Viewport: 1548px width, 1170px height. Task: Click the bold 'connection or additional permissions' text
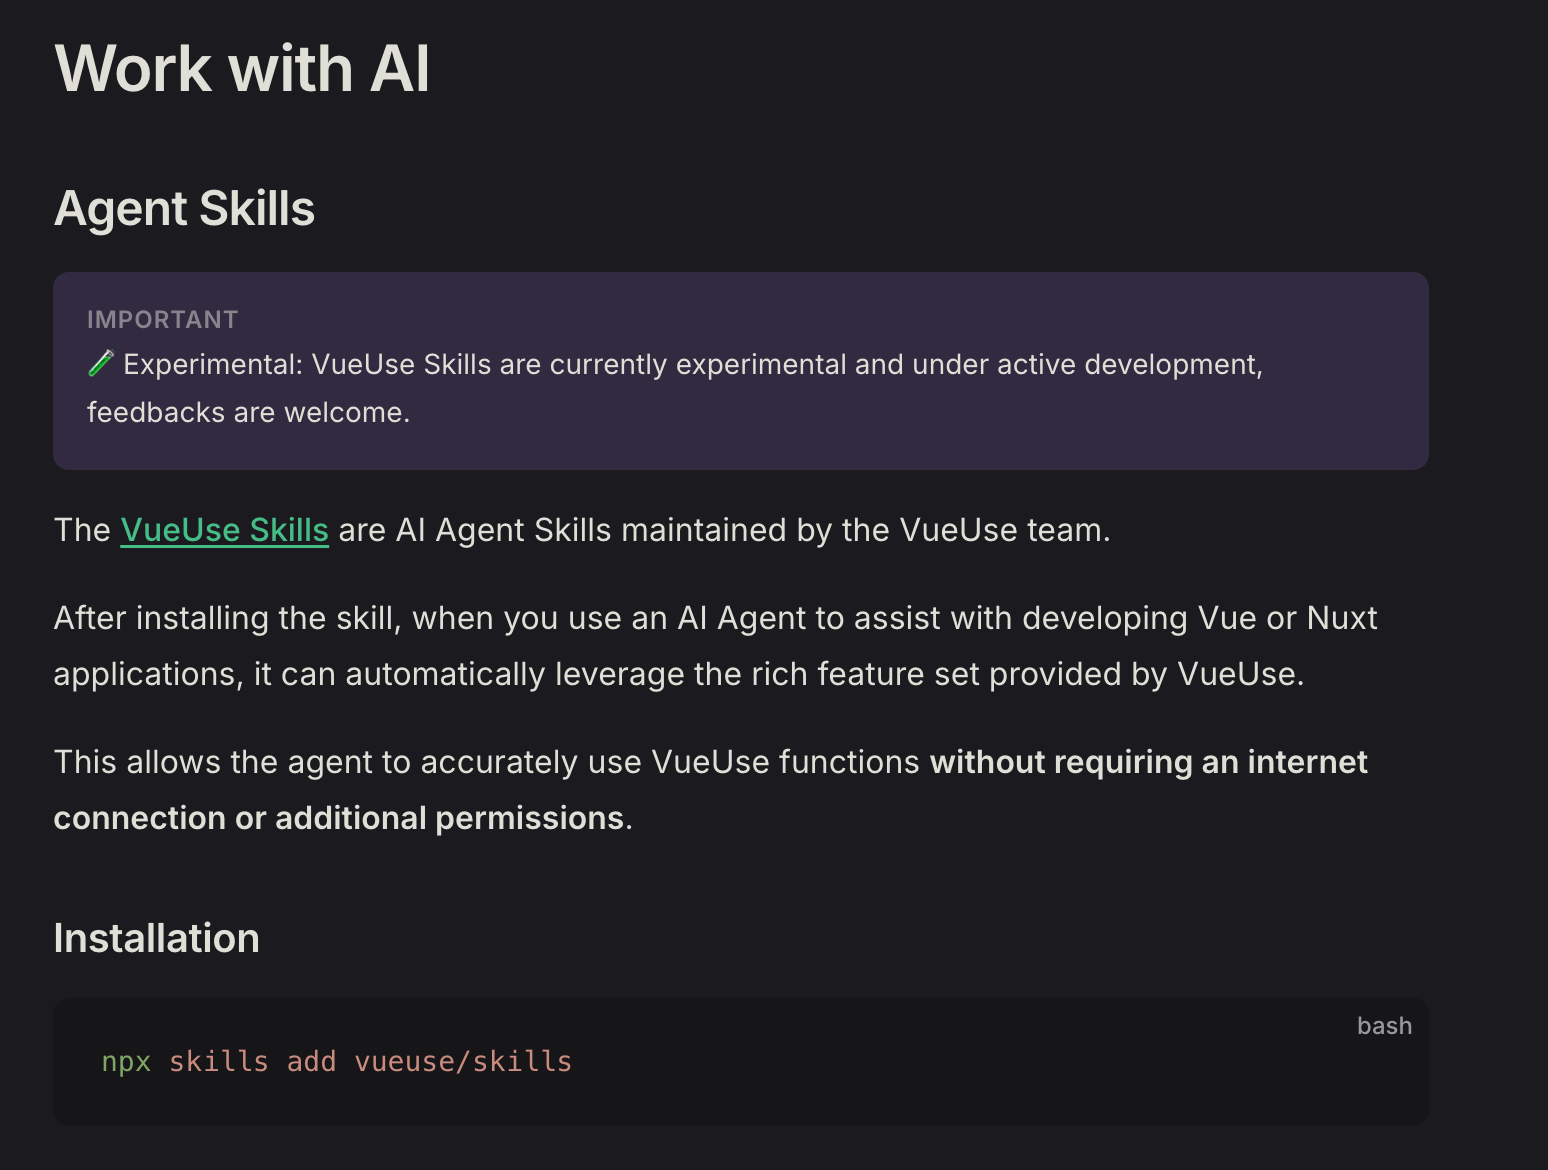(338, 819)
